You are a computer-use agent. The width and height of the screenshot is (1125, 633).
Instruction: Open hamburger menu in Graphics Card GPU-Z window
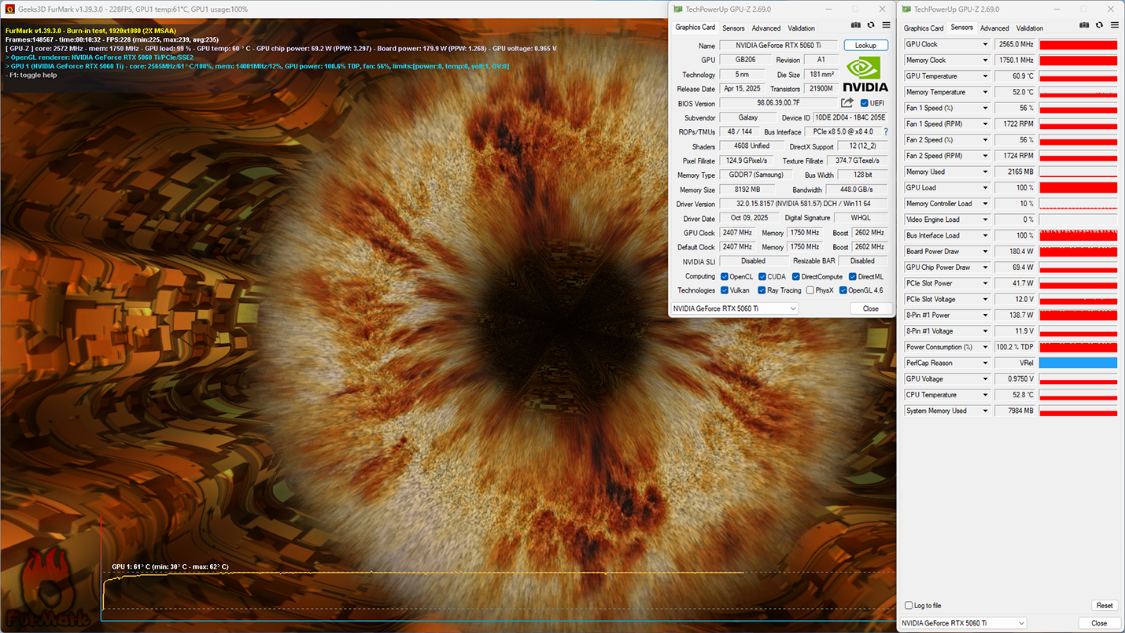(886, 25)
